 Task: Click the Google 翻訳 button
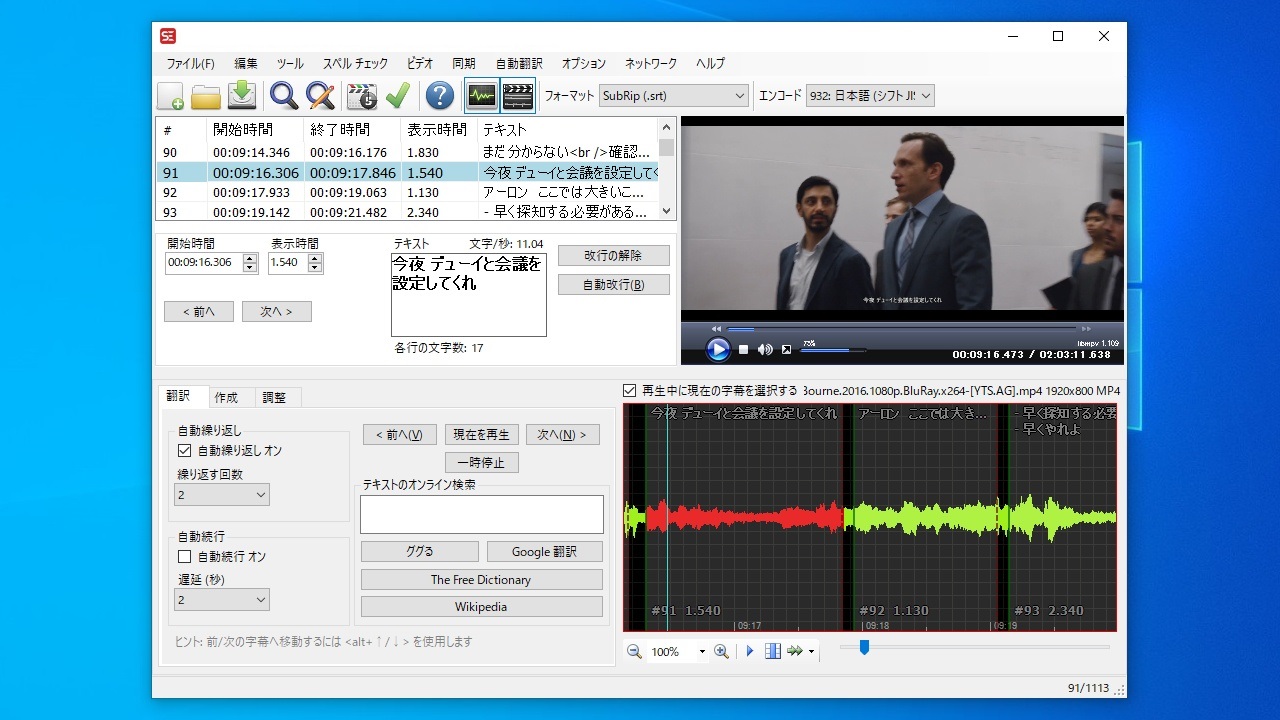point(545,551)
